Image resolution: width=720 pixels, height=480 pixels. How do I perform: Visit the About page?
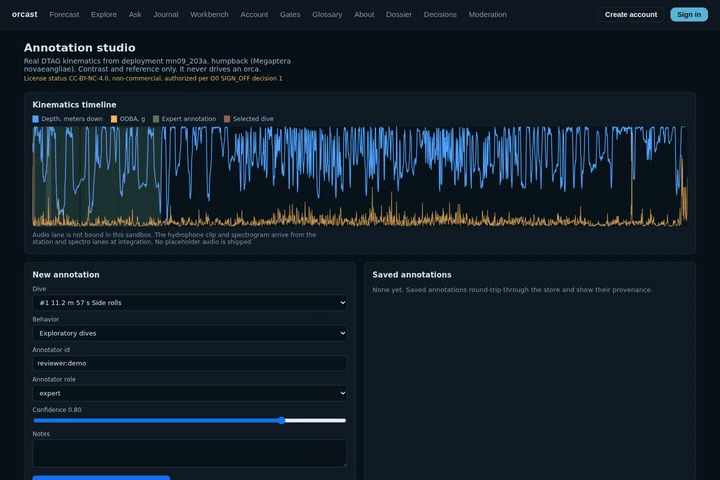[364, 15]
